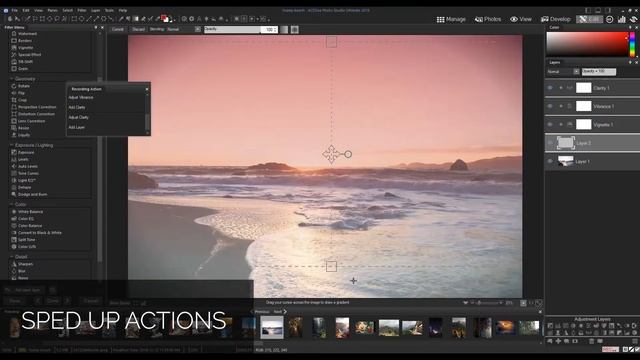Viewport: 640px width, 360px height.
Task: Open the Edit menu
Action: (26, 10)
